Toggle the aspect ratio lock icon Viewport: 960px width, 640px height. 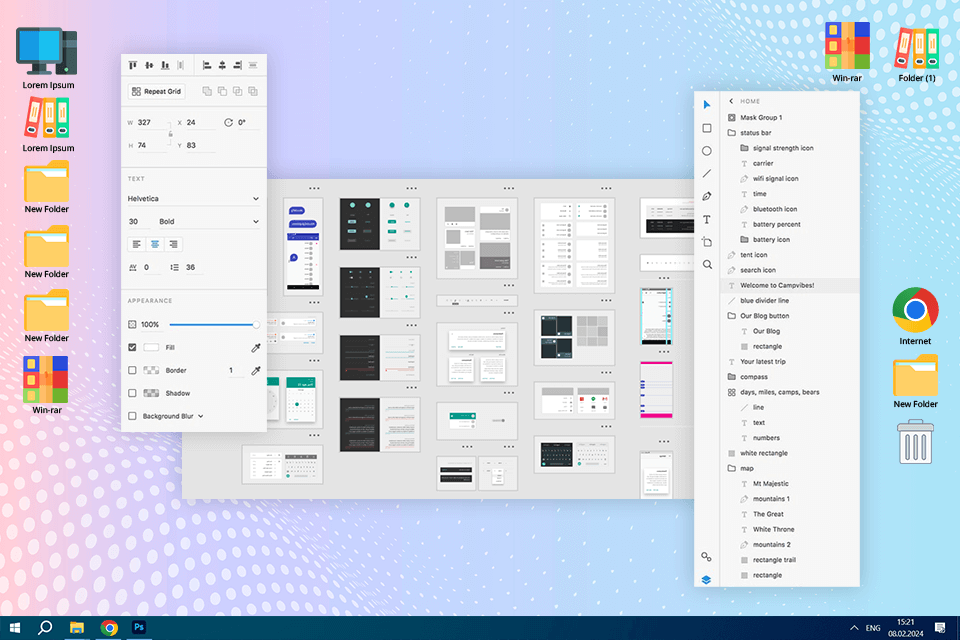coord(171,134)
